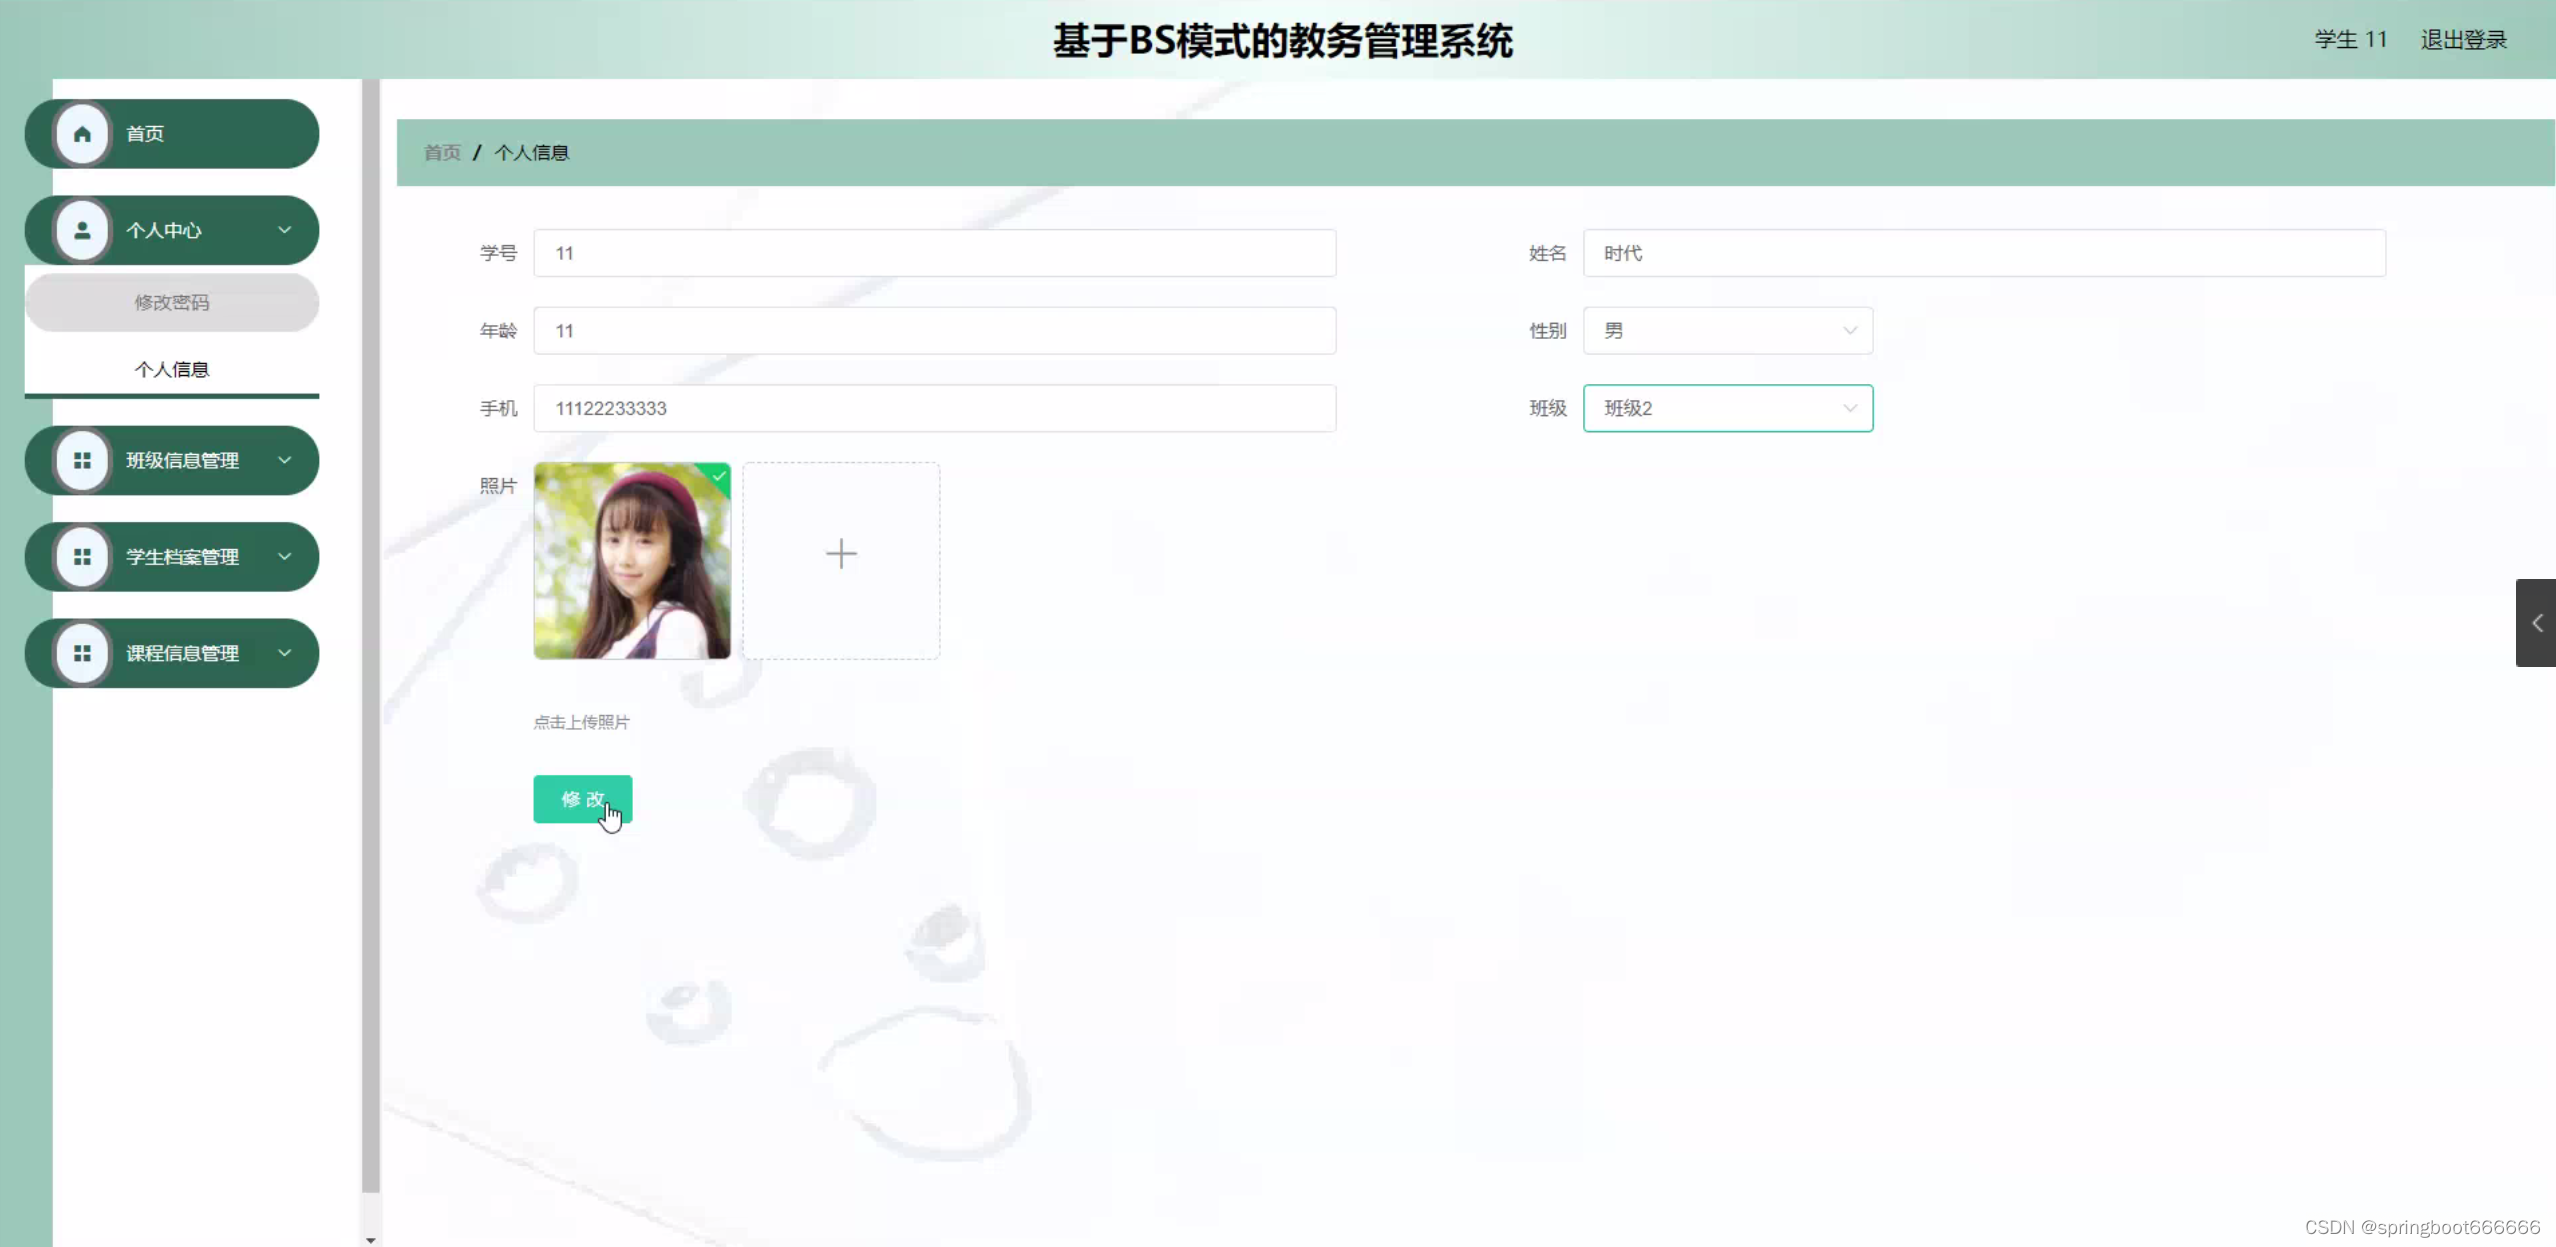The height and width of the screenshot is (1247, 2556).
Task: Expand the 班级信息管理 chevron
Action: (285, 460)
